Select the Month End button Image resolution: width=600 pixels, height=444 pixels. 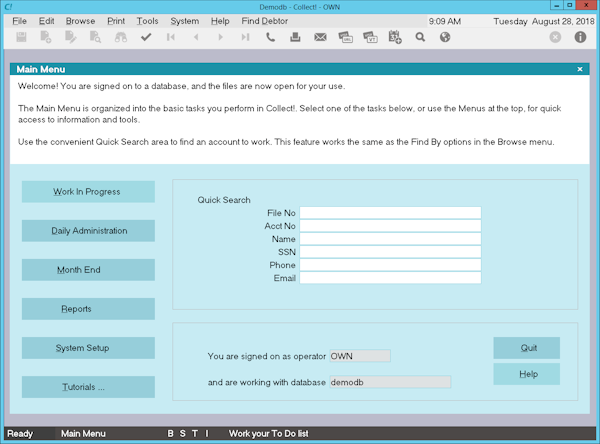88,270
